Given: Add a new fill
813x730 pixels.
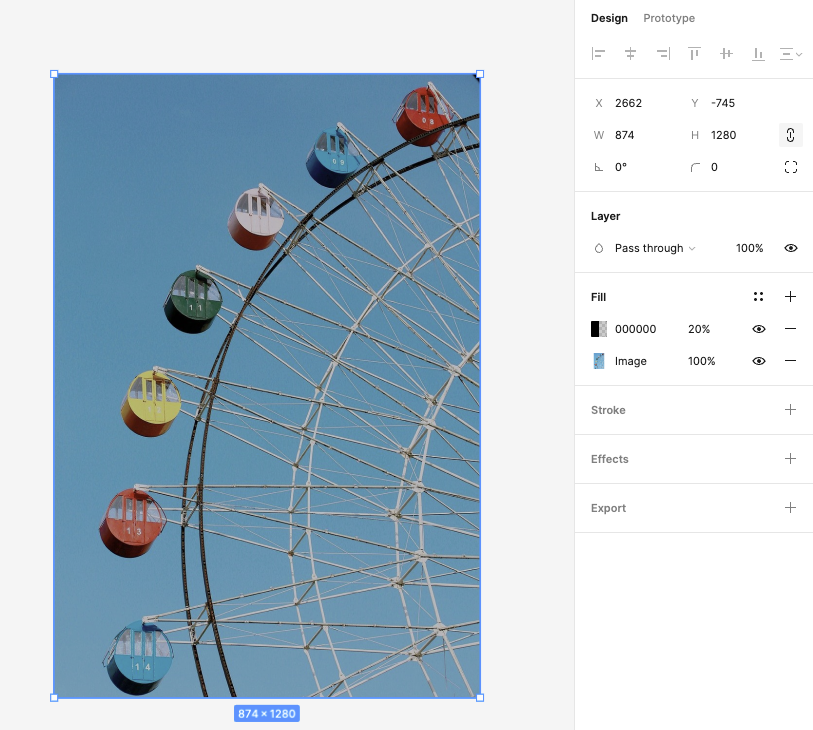Looking at the screenshot, I should (x=790, y=297).
